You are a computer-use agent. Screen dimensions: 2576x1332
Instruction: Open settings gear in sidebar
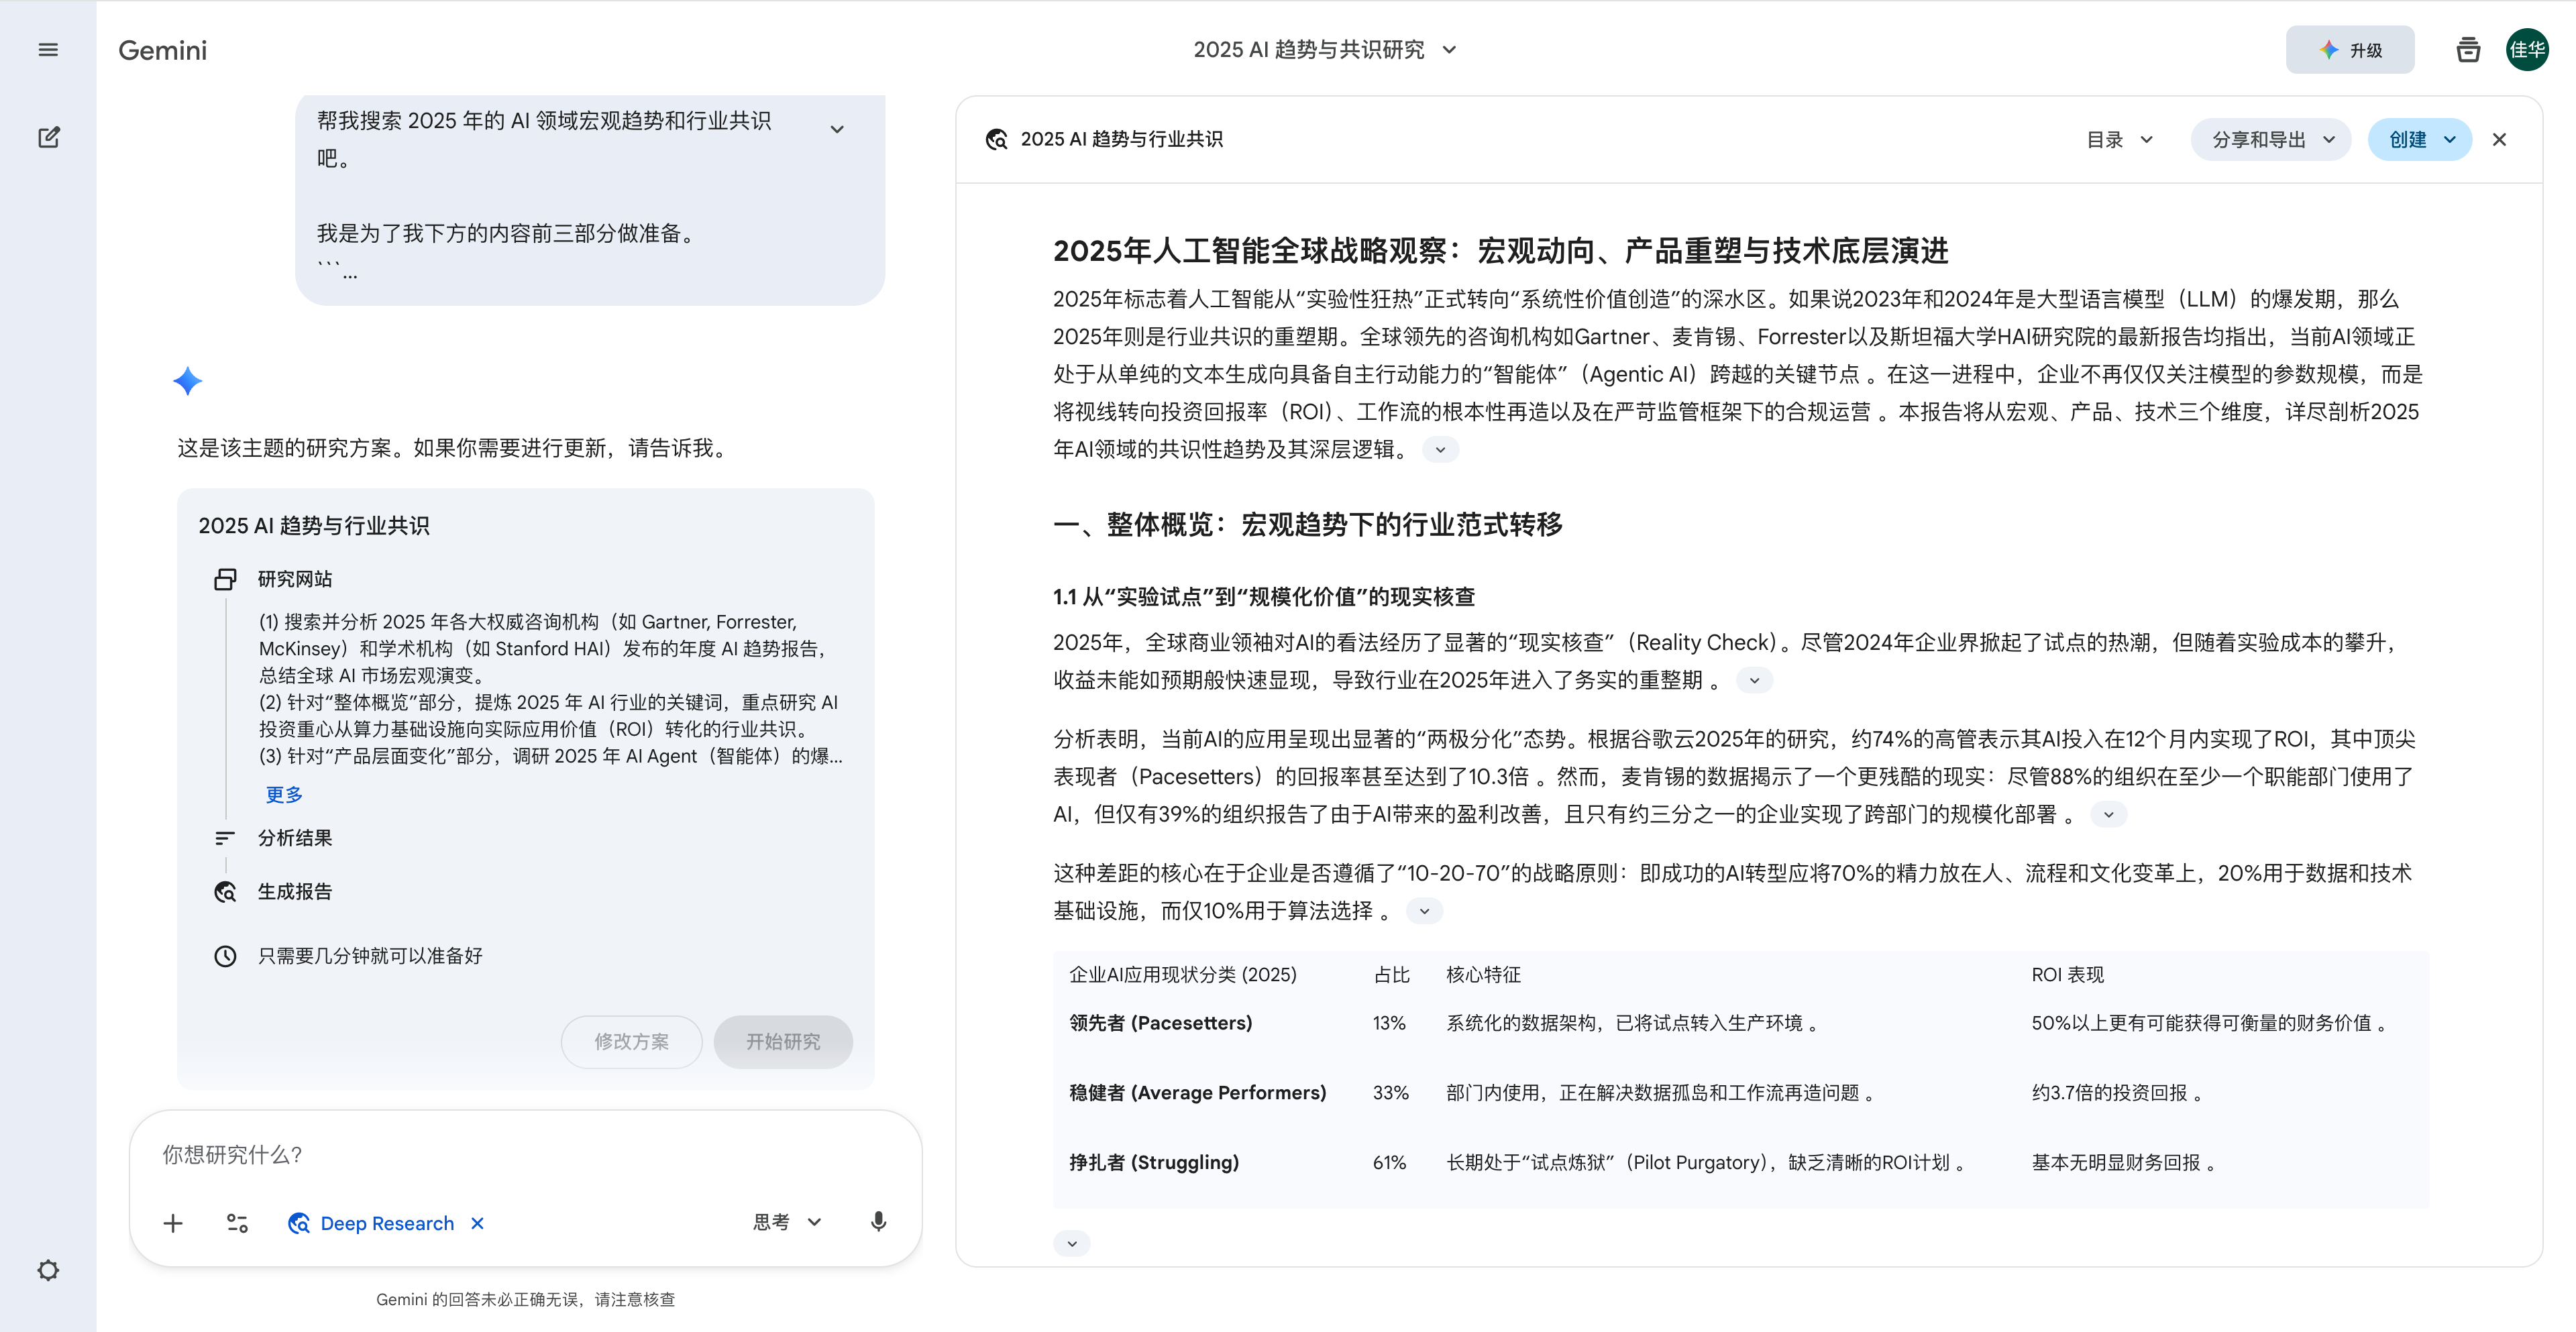pyautogui.click(x=48, y=1270)
